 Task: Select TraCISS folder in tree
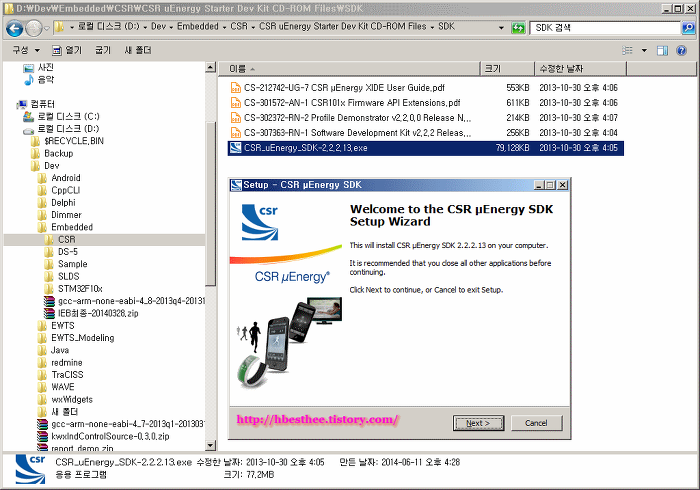pyautogui.click(x=67, y=375)
